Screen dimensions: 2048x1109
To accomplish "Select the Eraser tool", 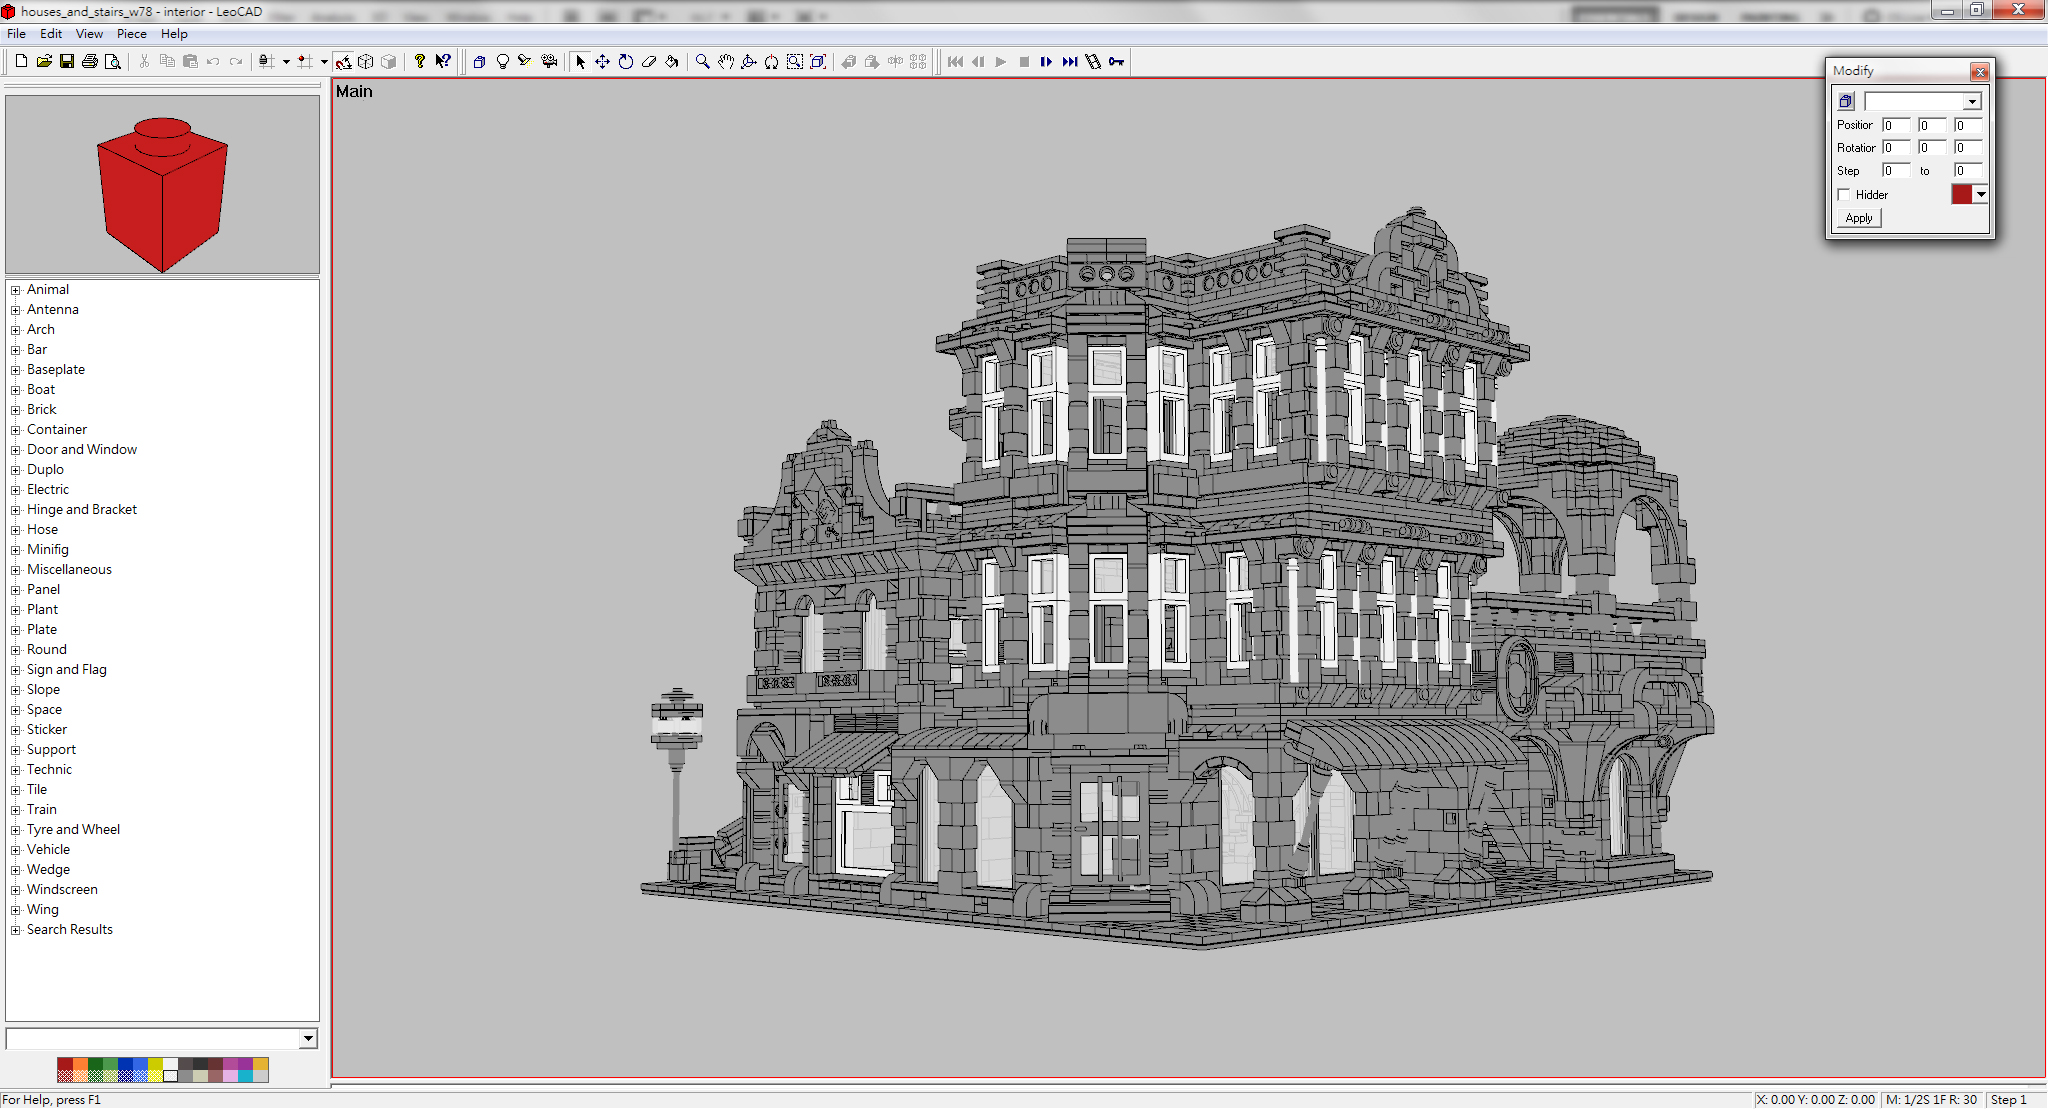I will [648, 61].
